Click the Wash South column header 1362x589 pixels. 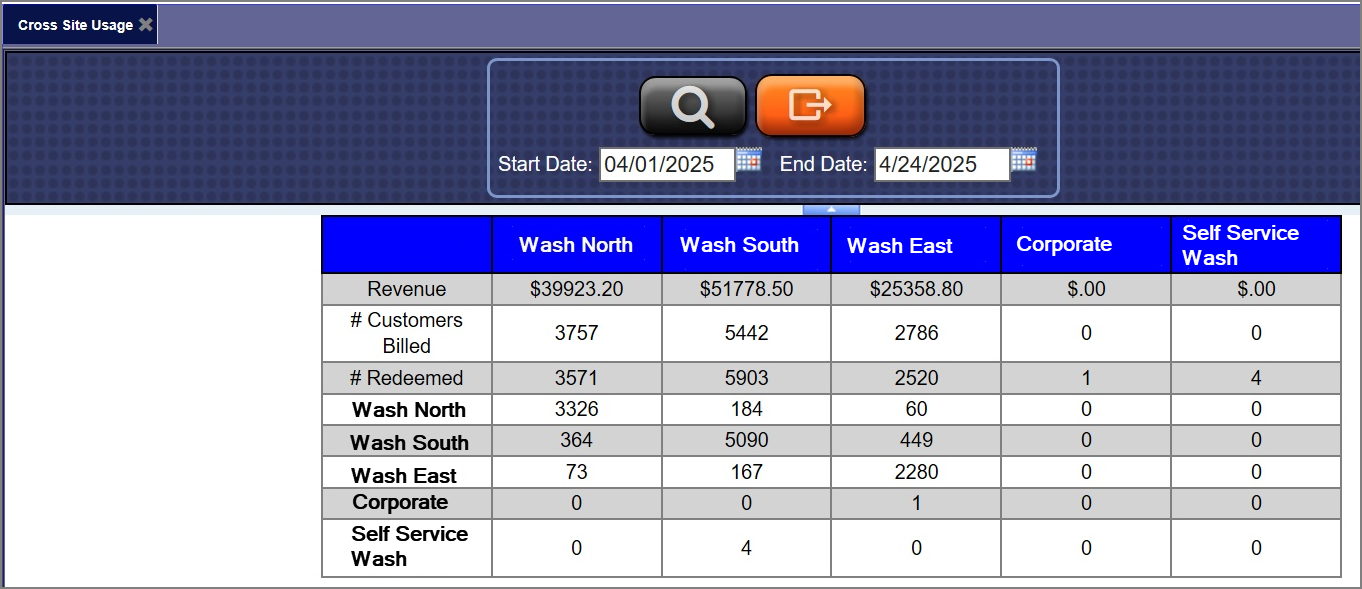click(739, 245)
